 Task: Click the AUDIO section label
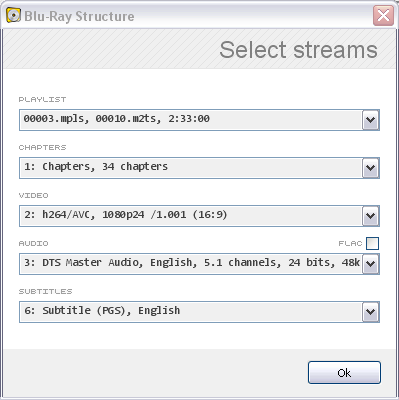pos(34,243)
